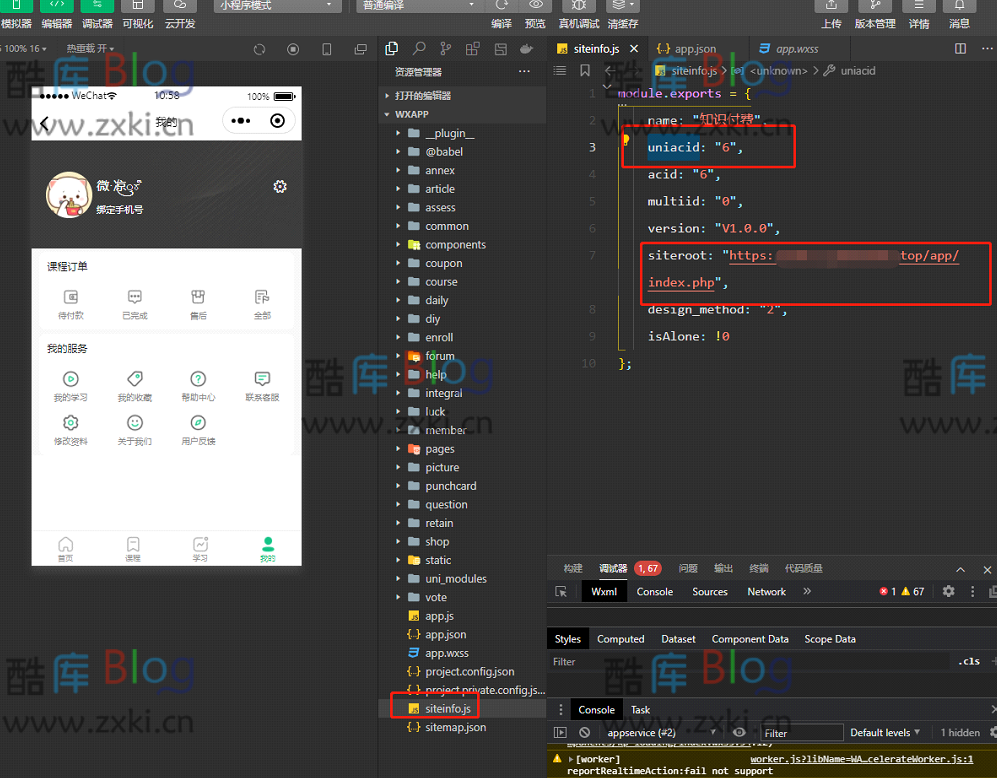Click the split editor icon
Screen dimensions: 997x778
(960, 48)
